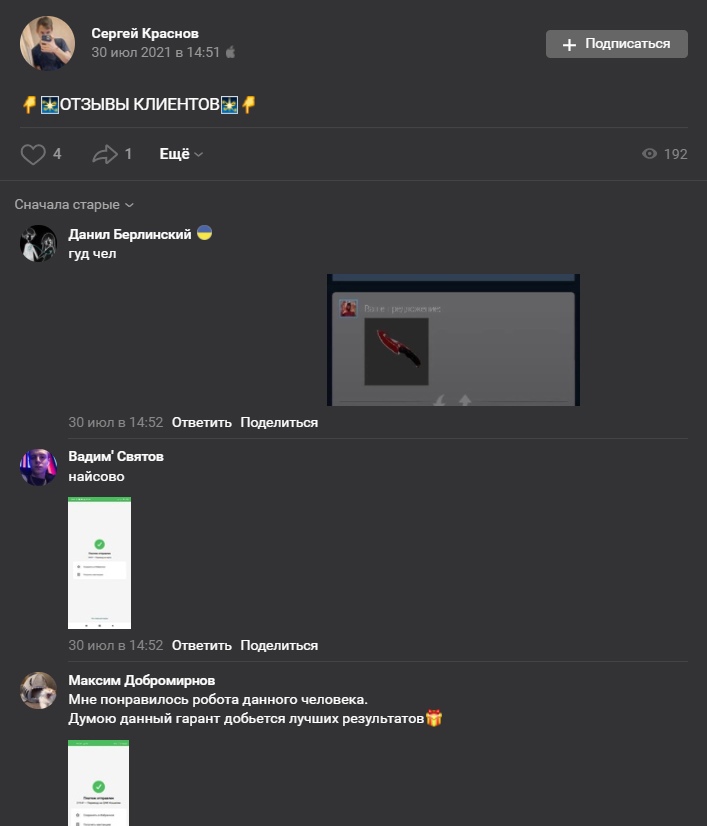Like the post with the heart icon
The image size is (707, 826).
coord(33,154)
